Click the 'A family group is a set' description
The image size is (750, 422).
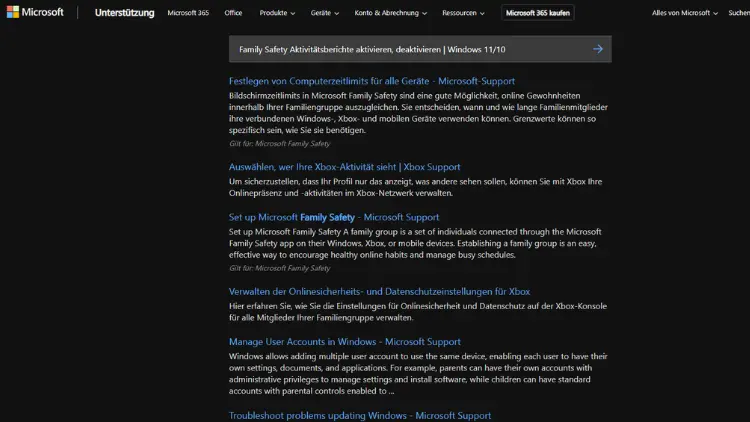[415, 243]
